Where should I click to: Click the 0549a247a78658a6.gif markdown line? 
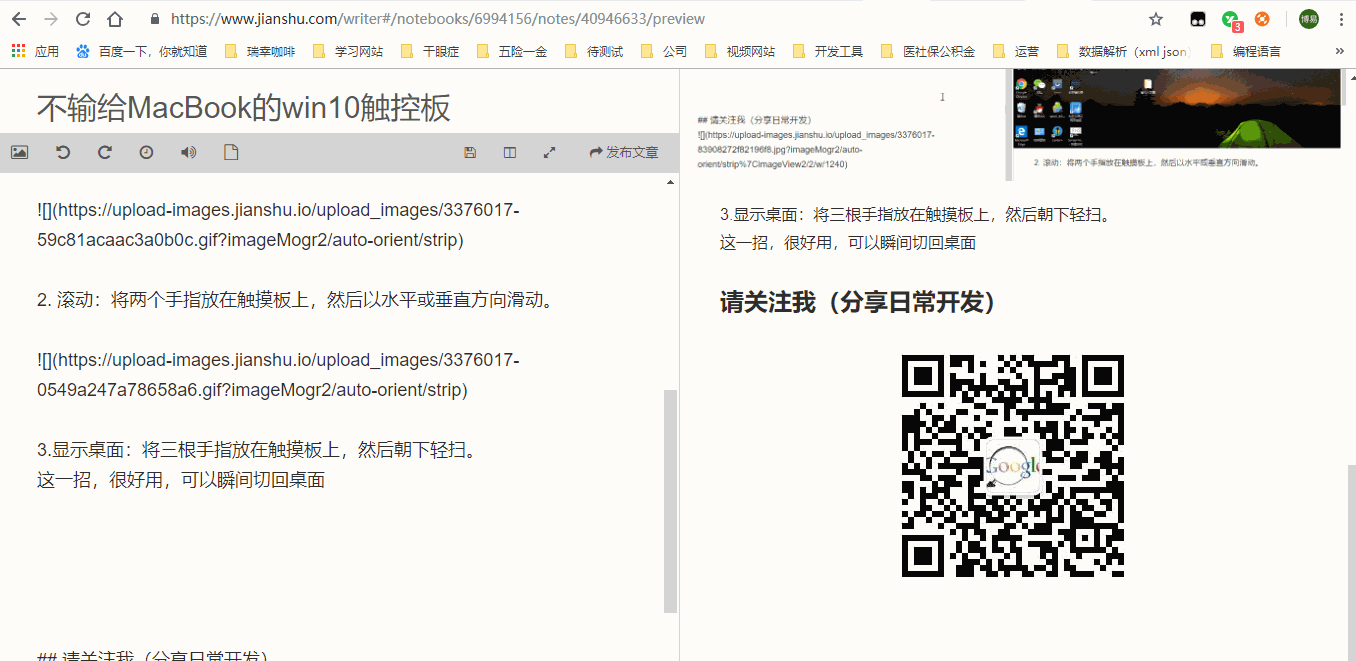(278, 374)
